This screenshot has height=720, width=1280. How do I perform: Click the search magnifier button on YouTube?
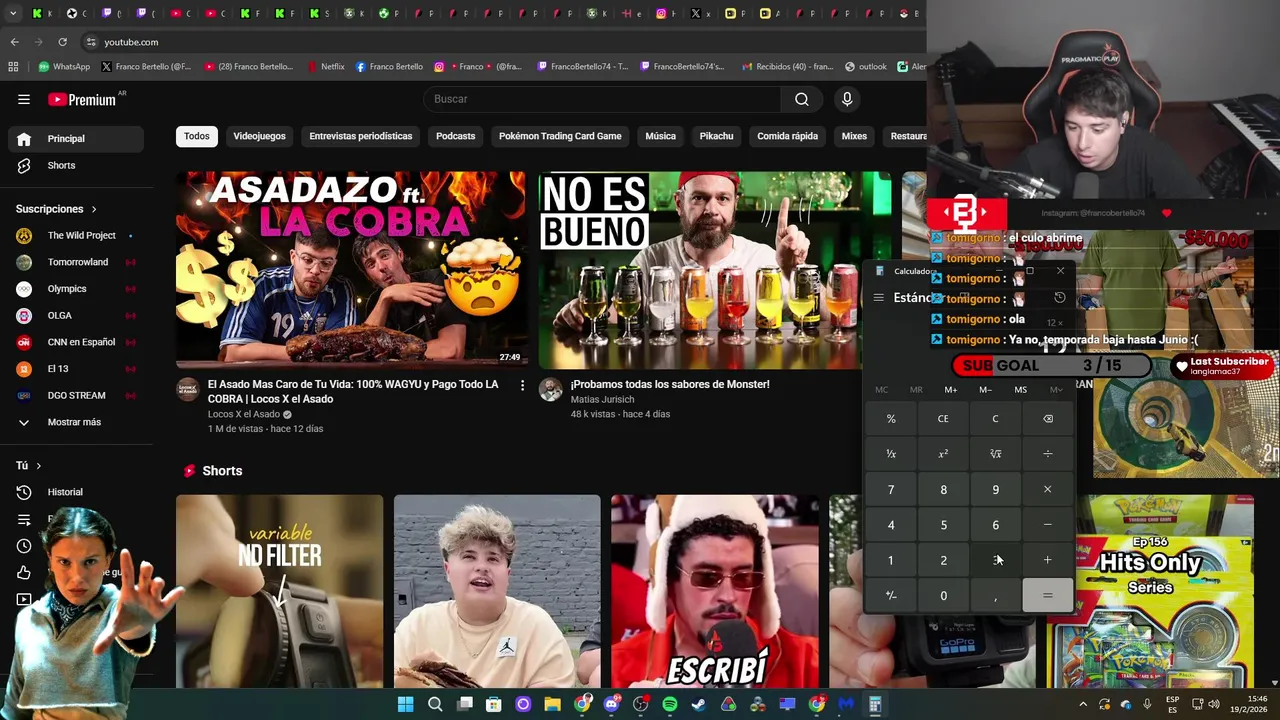pyautogui.click(x=801, y=99)
